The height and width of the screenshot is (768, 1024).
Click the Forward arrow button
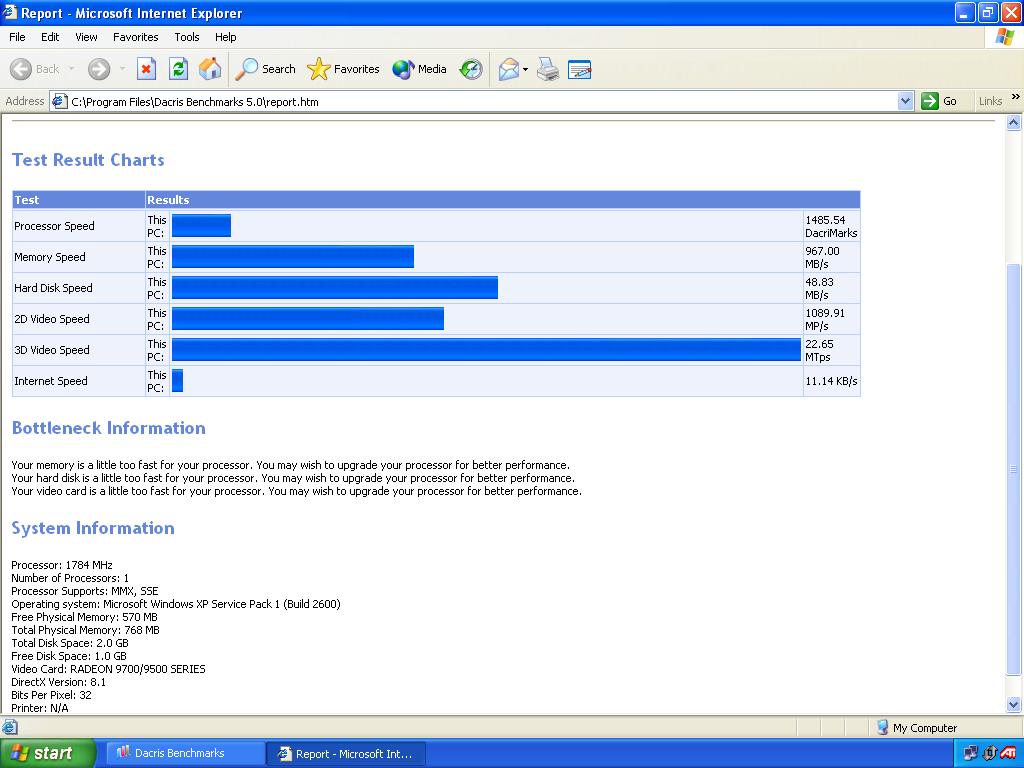pyautogui.click(x=99, y=69)
